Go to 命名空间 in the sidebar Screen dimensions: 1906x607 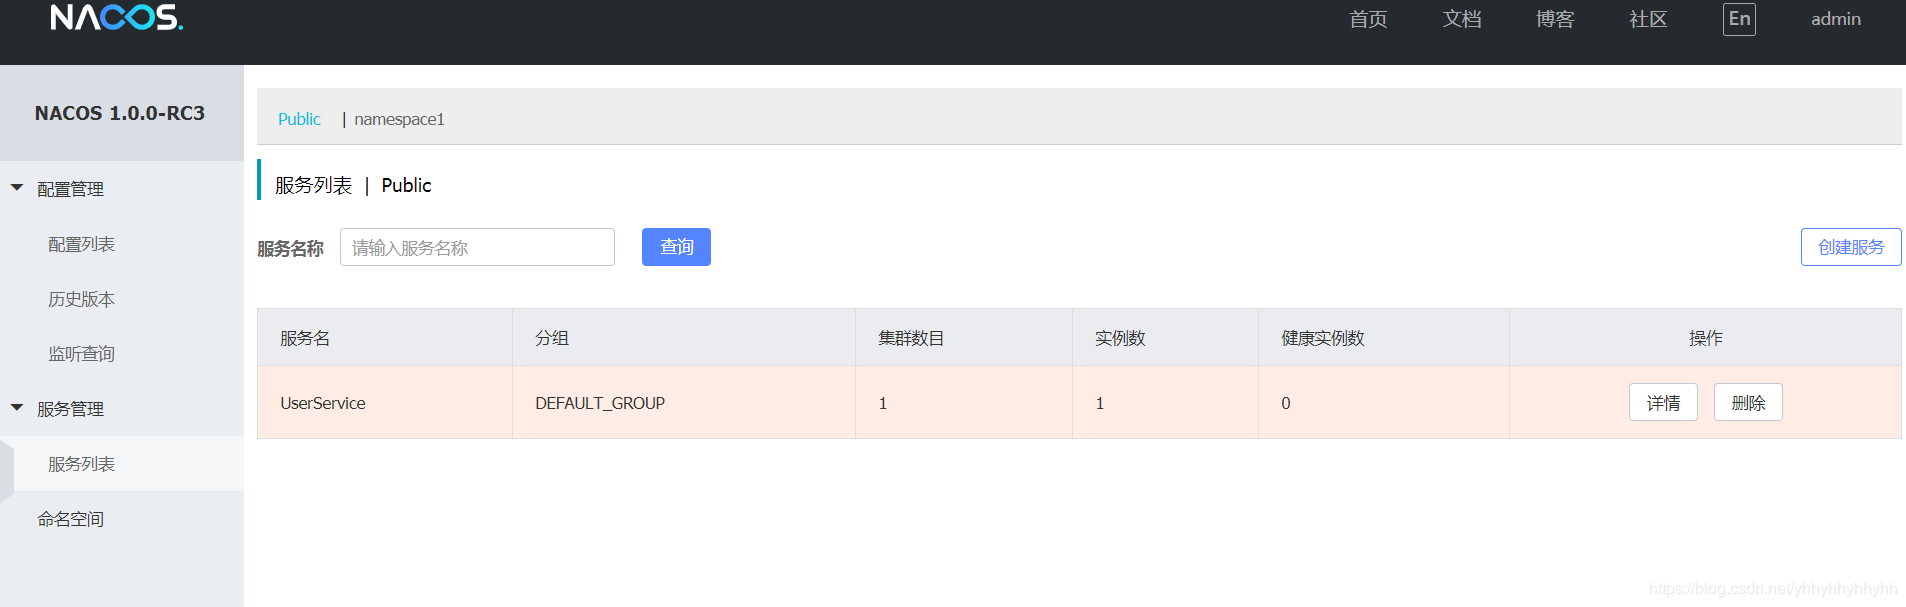pos(71,519)
